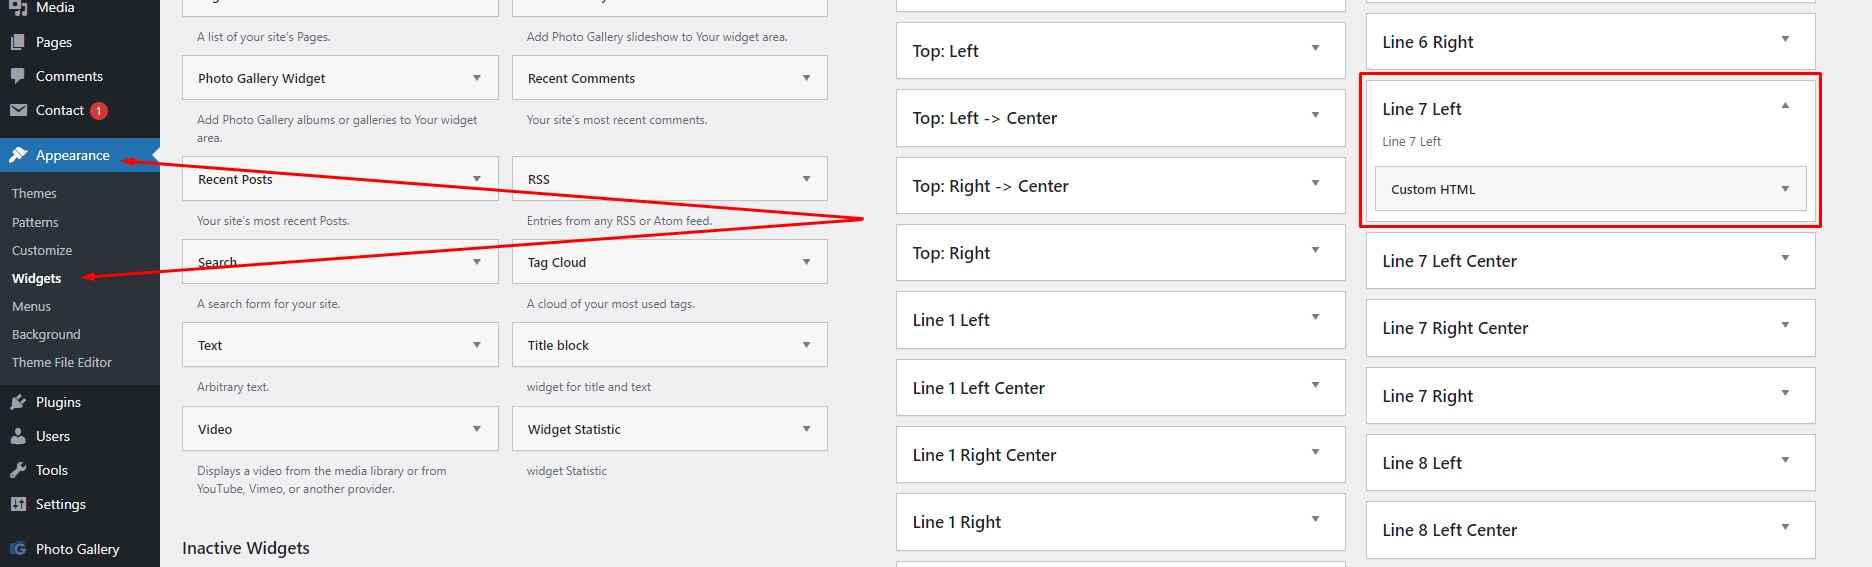Expand the Custom HTML widget
This screenshot has height=567, width=1872.
(1785, 189)
